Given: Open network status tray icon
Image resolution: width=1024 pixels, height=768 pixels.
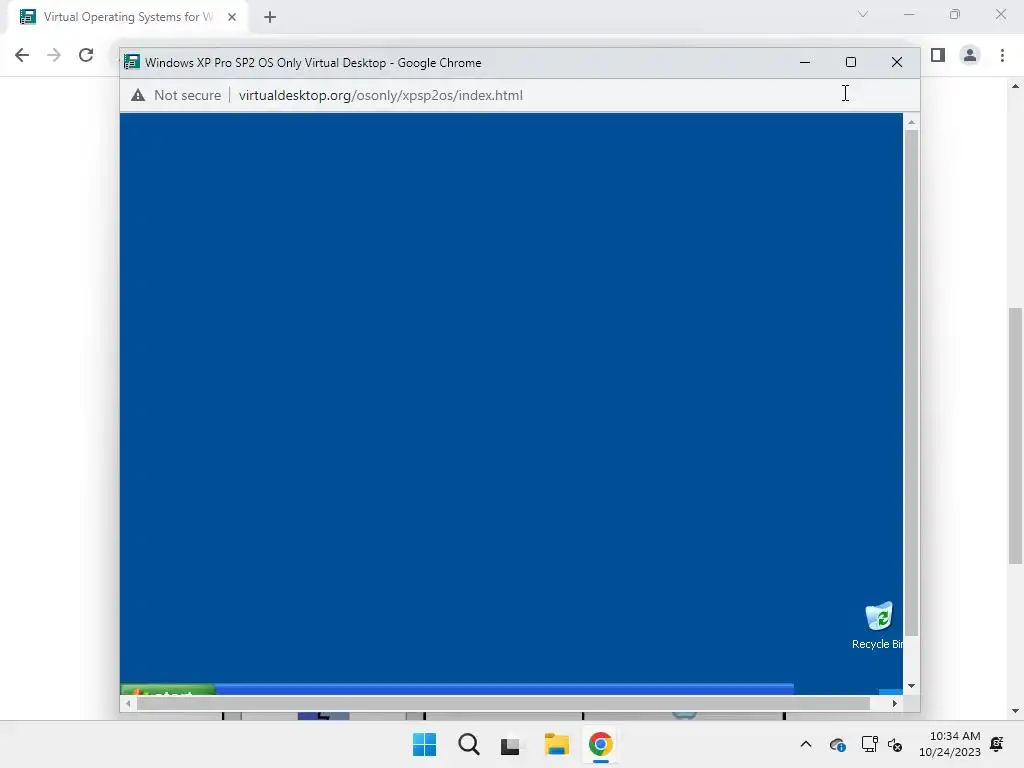Looking at the screenshot, I should click(869, 744).
